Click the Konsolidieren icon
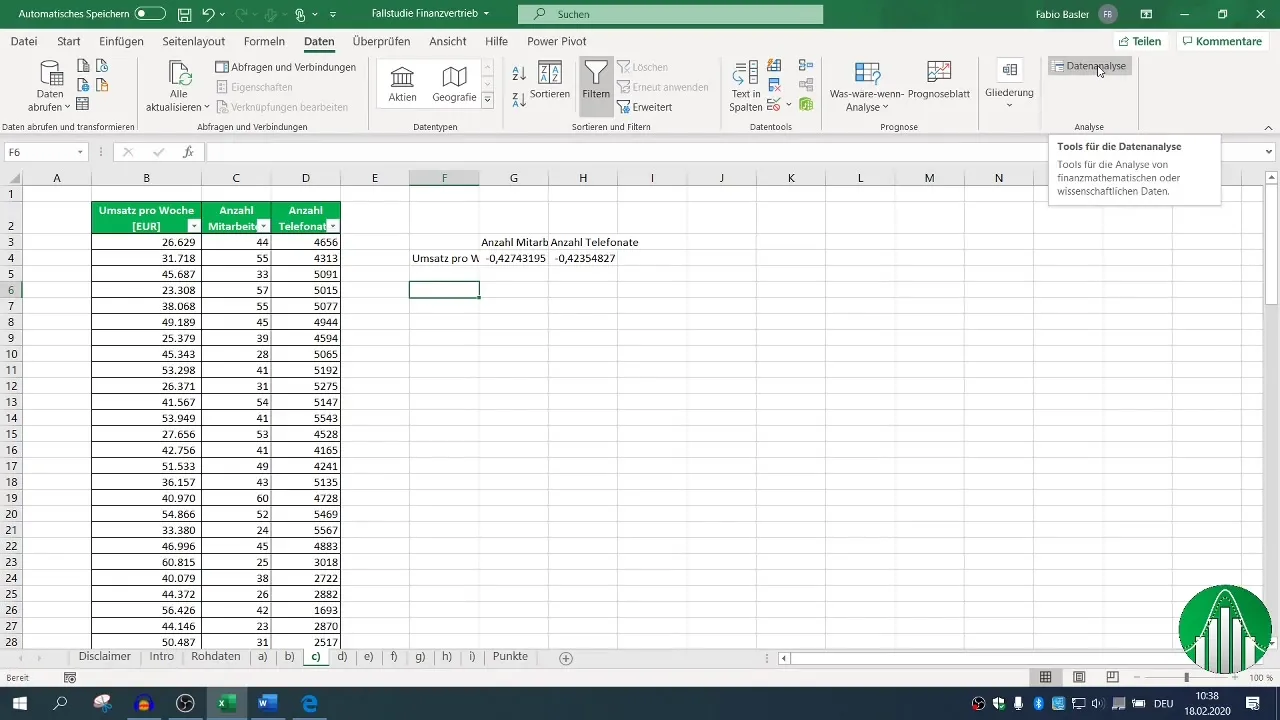Viewport: 1280px width, 720px height. point(806,66)
